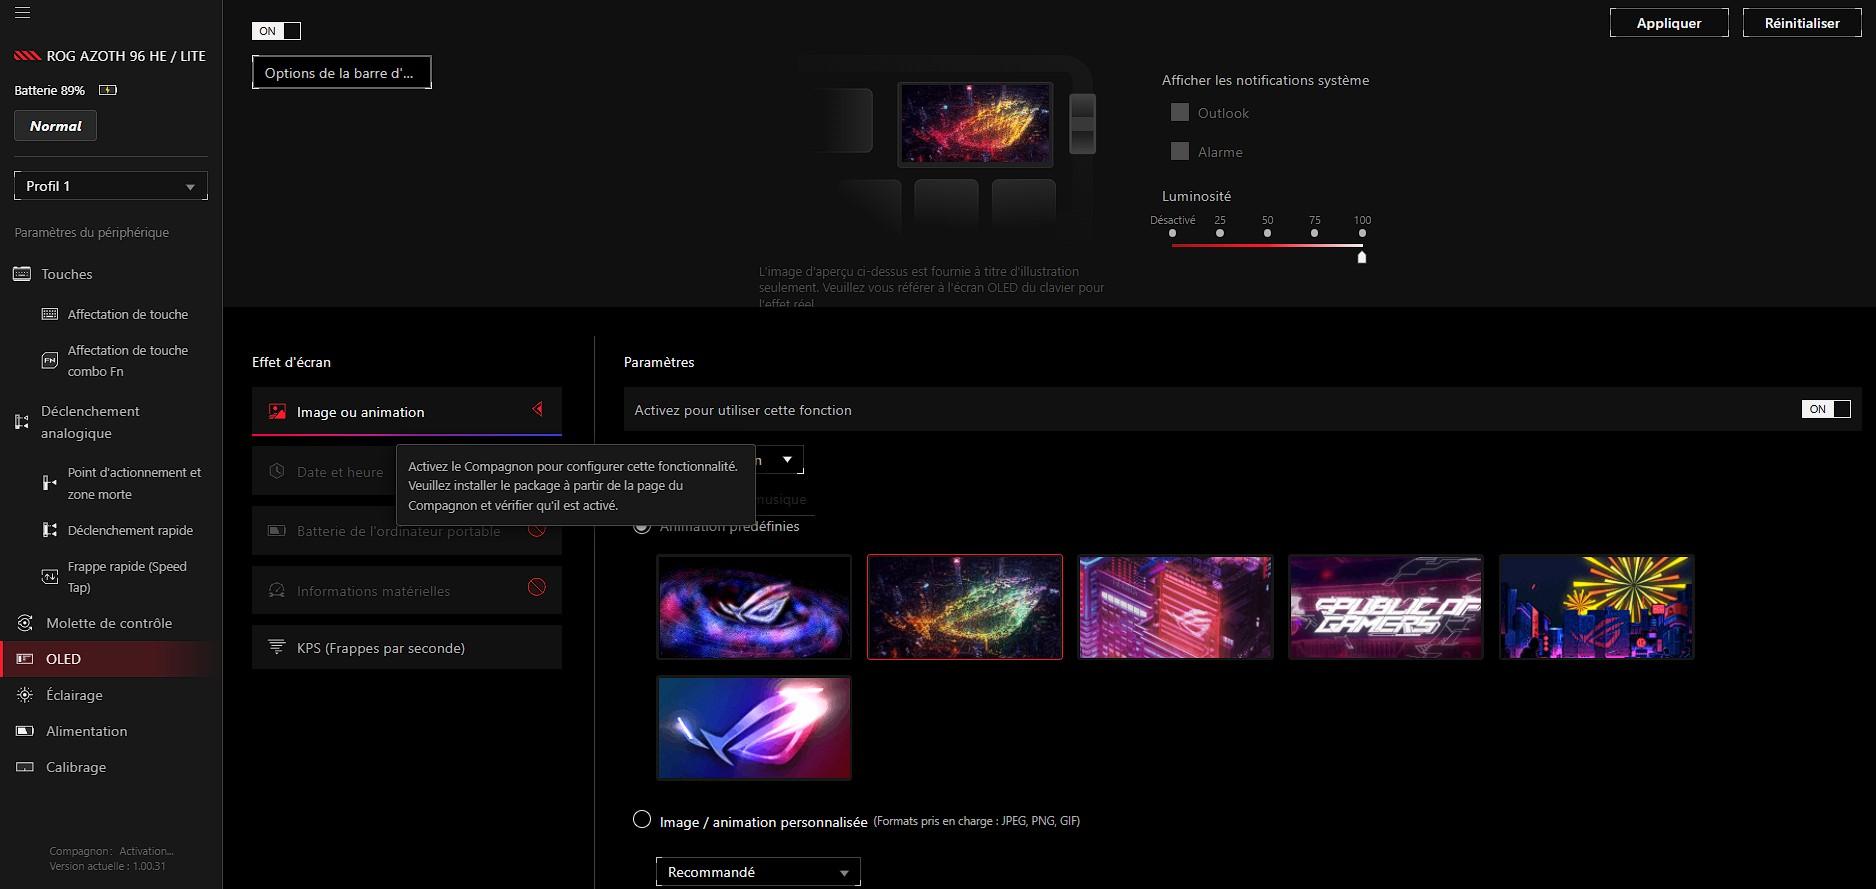Set brightness to the 50 mark

[x=1267, y=233]
